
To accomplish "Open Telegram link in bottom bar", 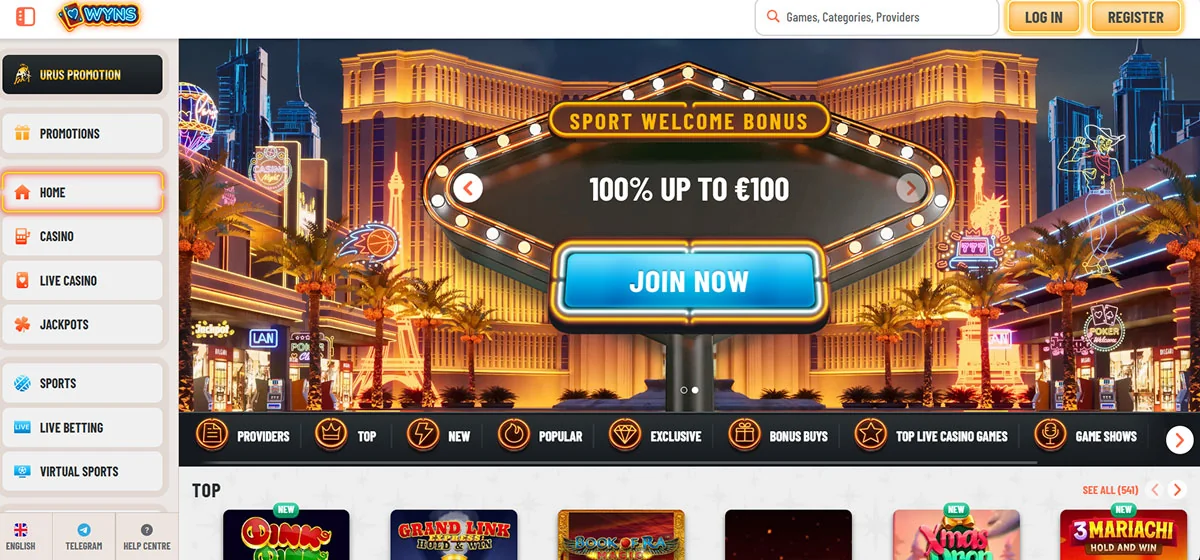I will tap(84, 537).
